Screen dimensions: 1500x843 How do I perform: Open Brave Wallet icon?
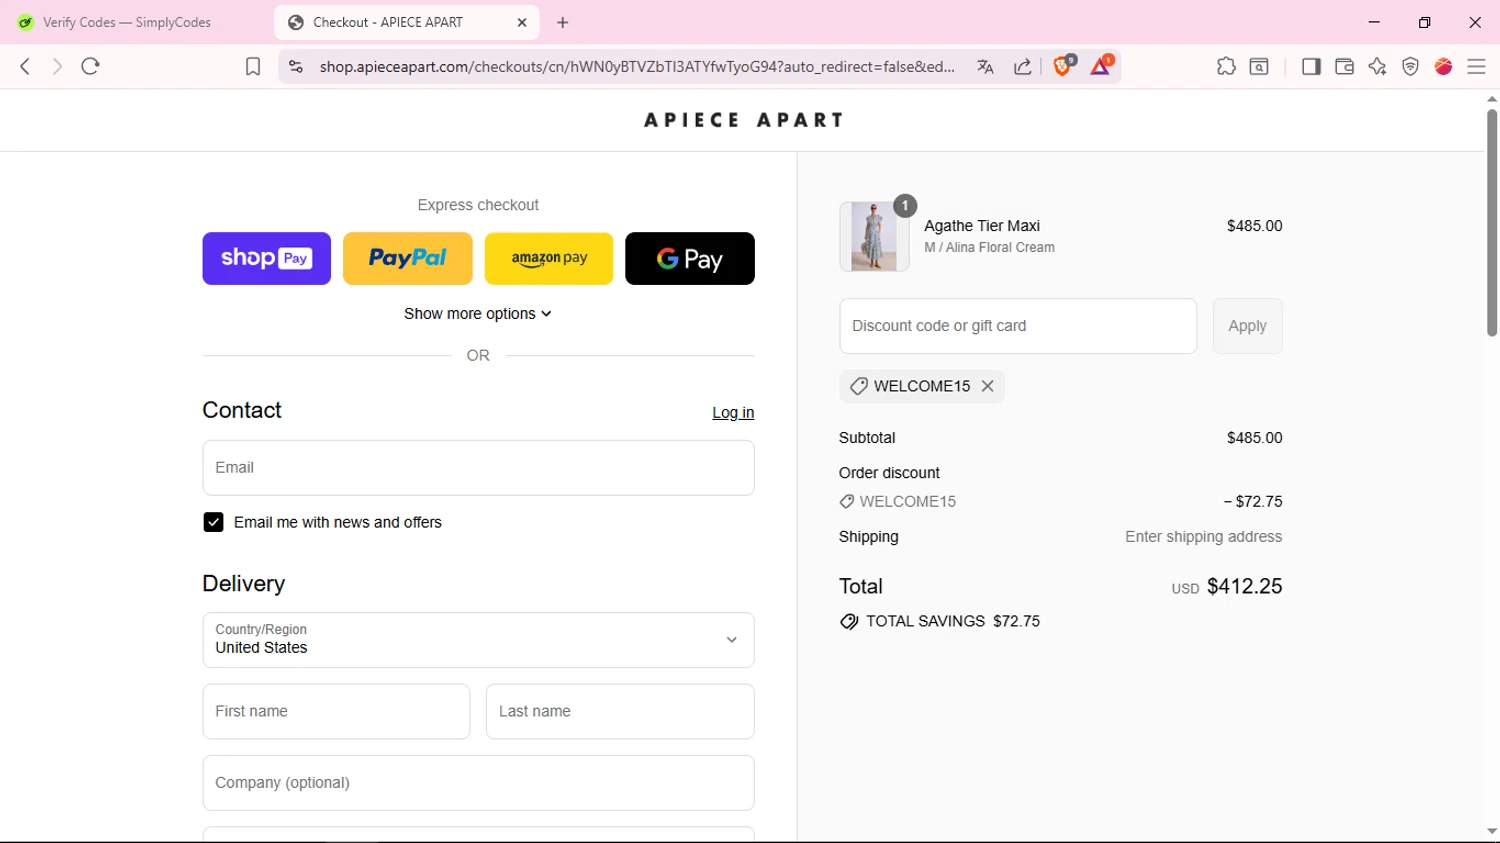(1344, 66)
